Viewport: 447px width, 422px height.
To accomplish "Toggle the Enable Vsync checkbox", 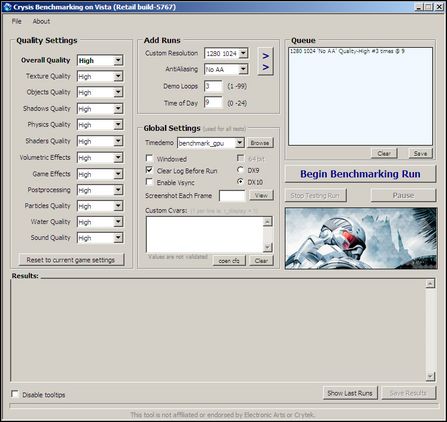I will [x=149, y=182].
